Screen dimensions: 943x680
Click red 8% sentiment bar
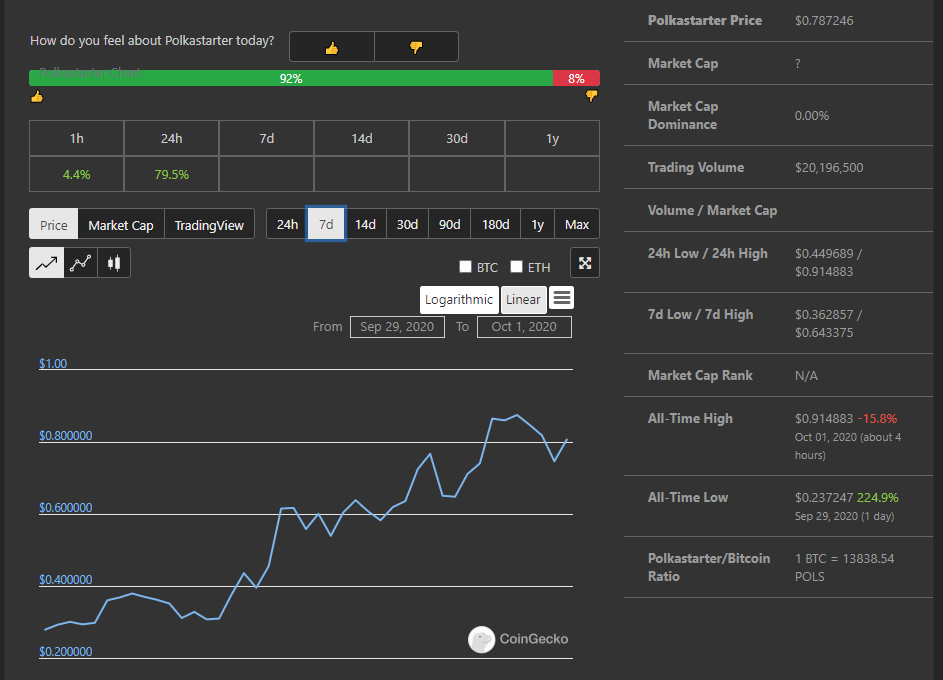click(x=576, y=78)
